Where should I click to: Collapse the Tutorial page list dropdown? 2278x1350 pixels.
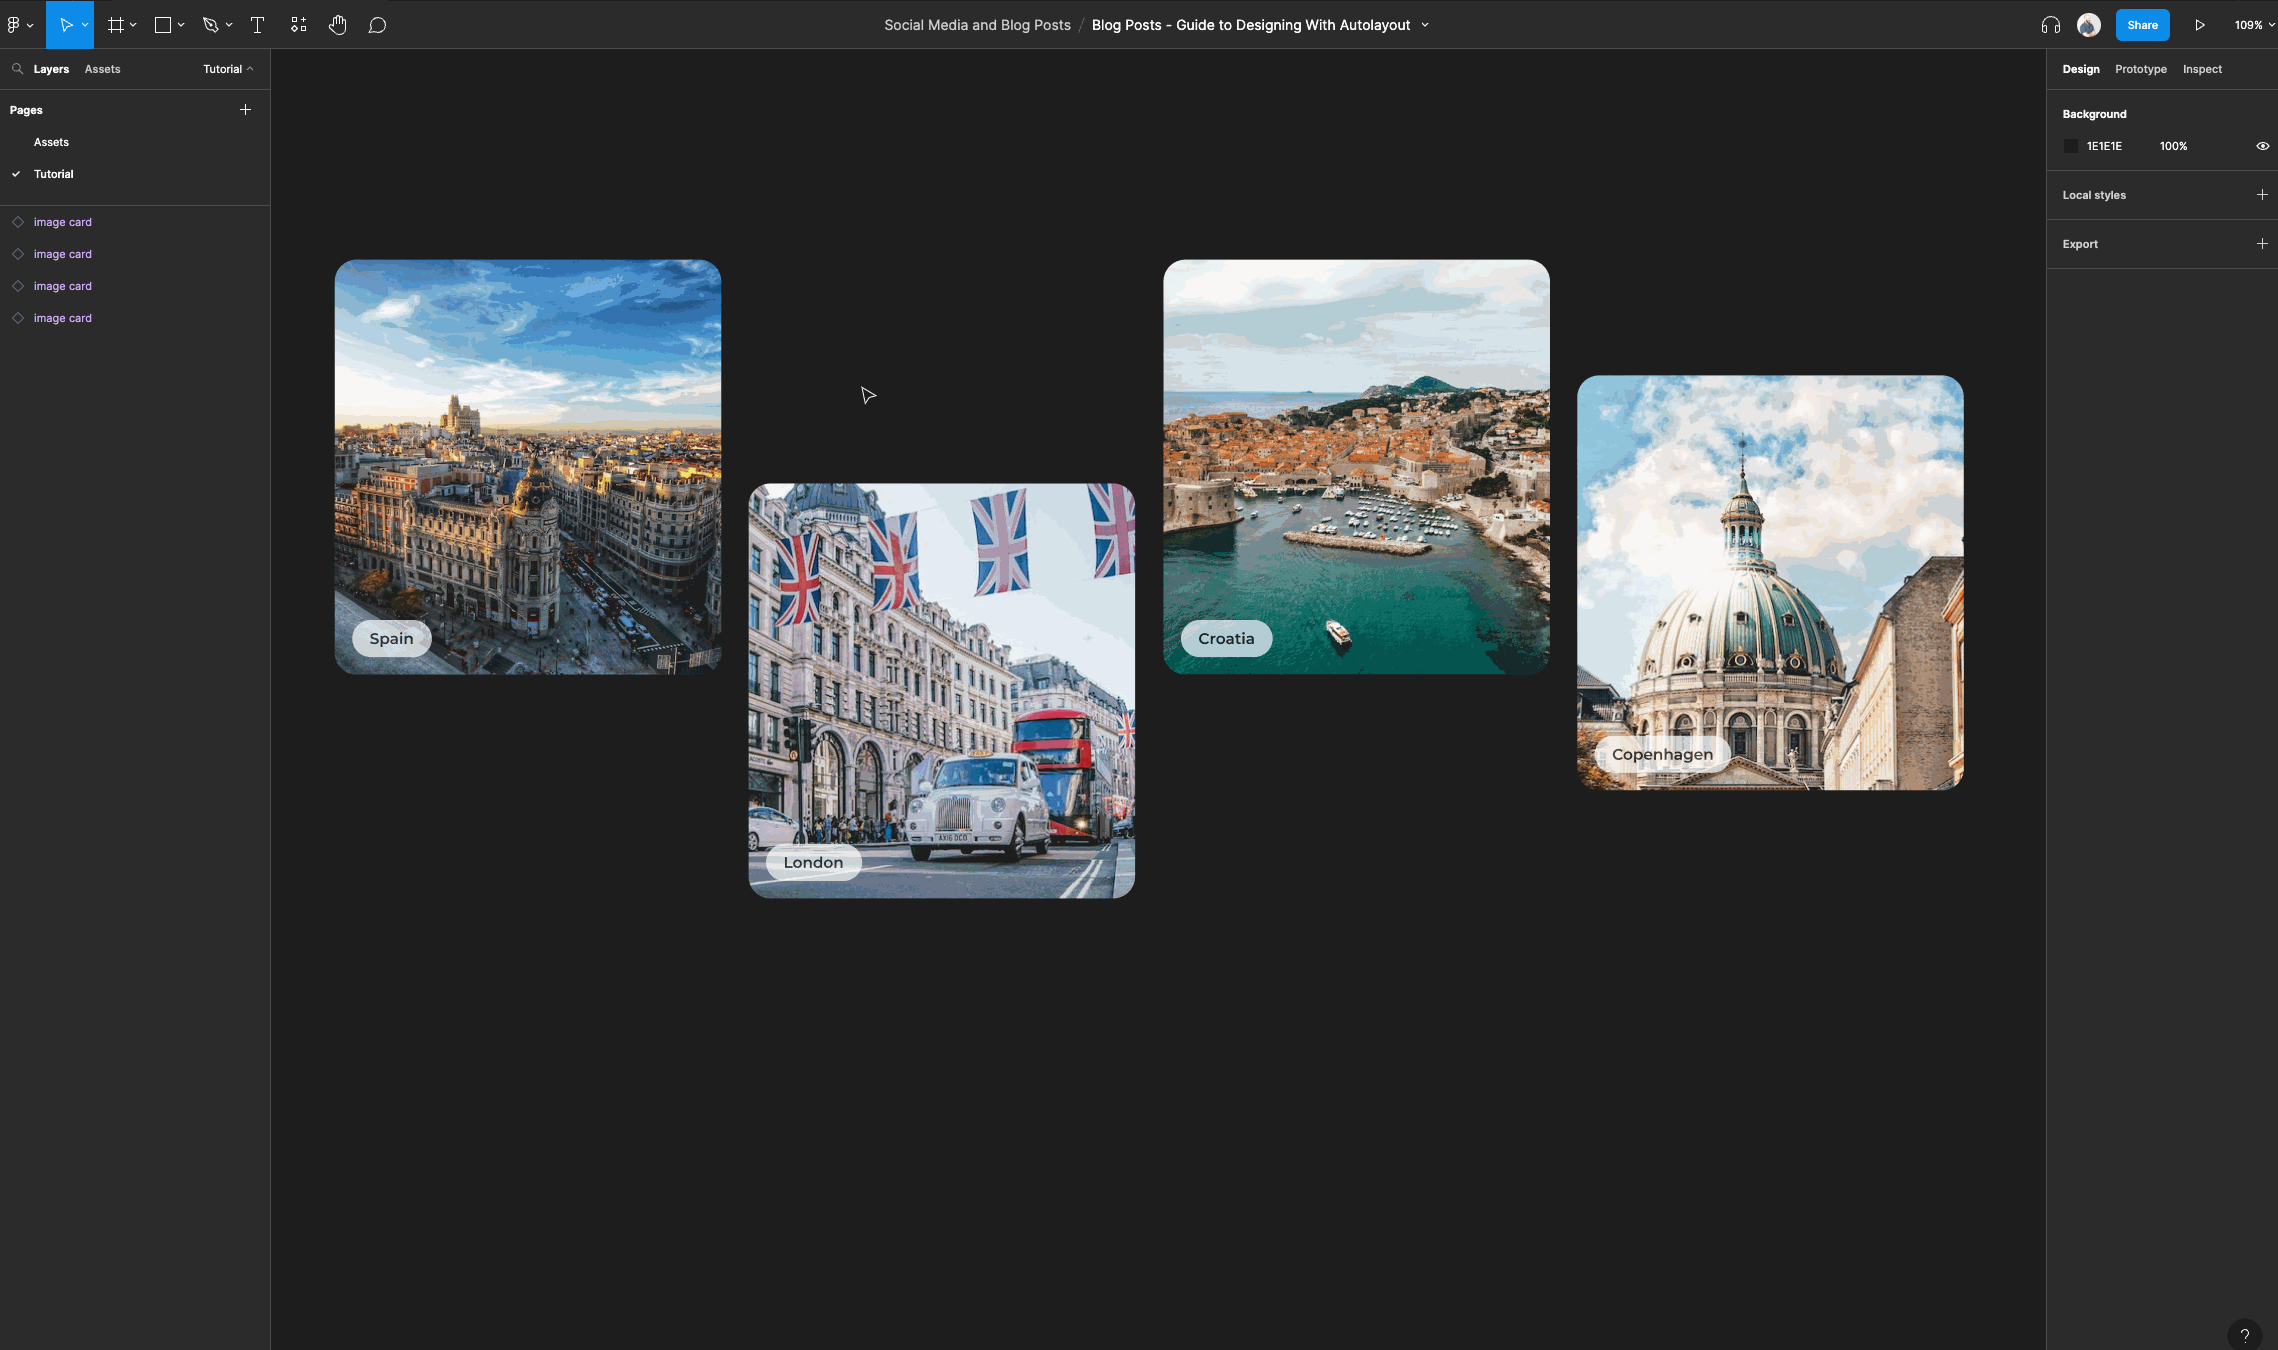228,69
